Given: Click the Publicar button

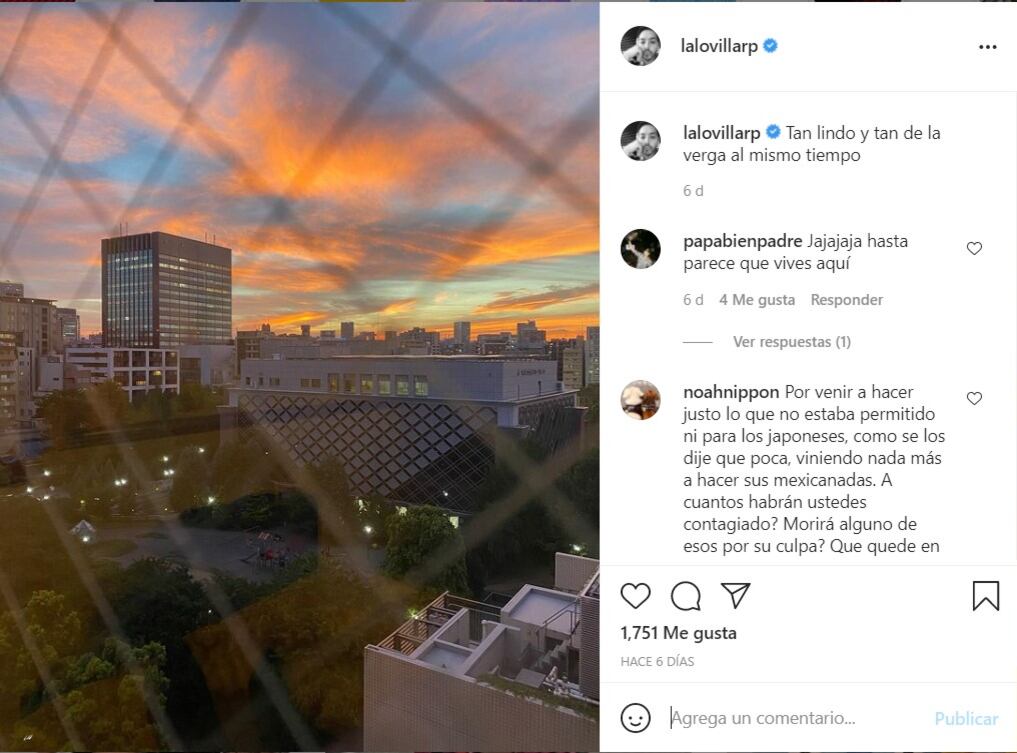Looking at the screenshot, I should (966, 719).
